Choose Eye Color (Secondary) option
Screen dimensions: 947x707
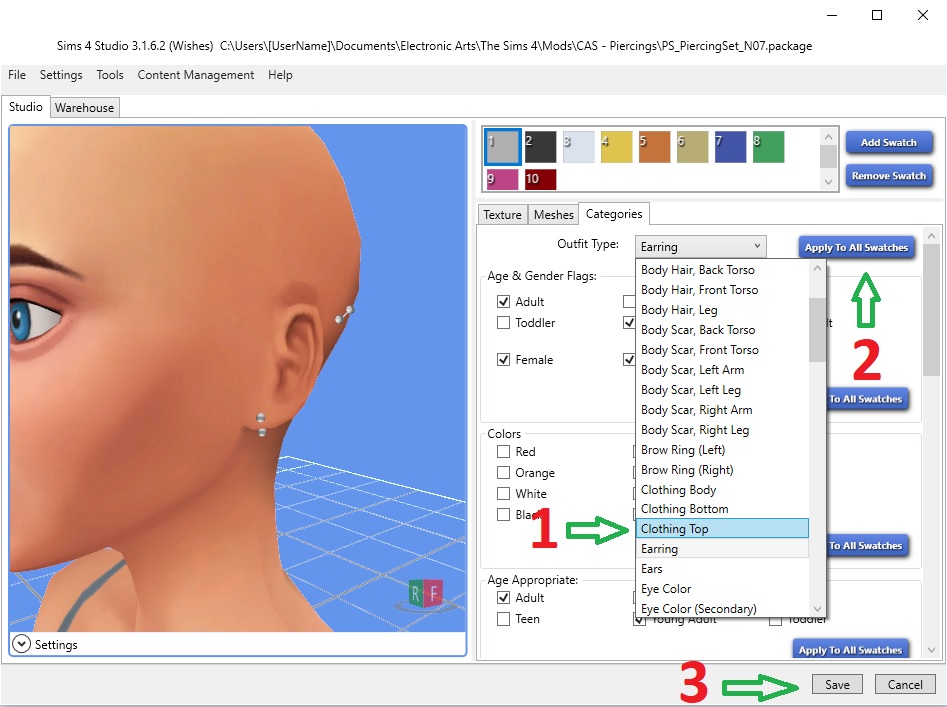pos(722,608)
